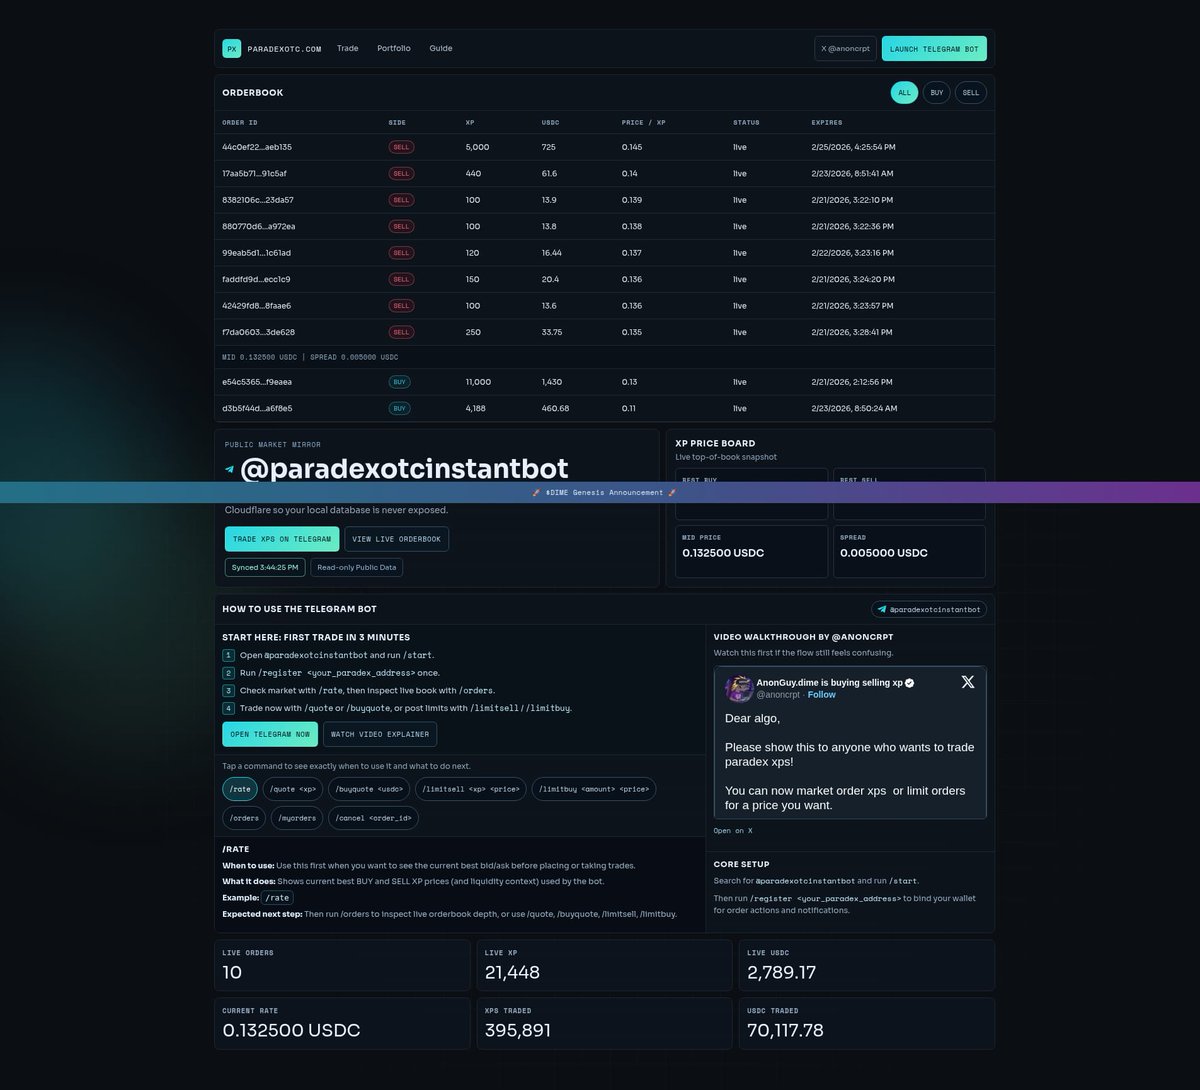The height and width of the screenshot is (1090, 1200).
Task: Click Telegram icon beside @paradexotcinstantbot heading
Action: tap(230, 469)
